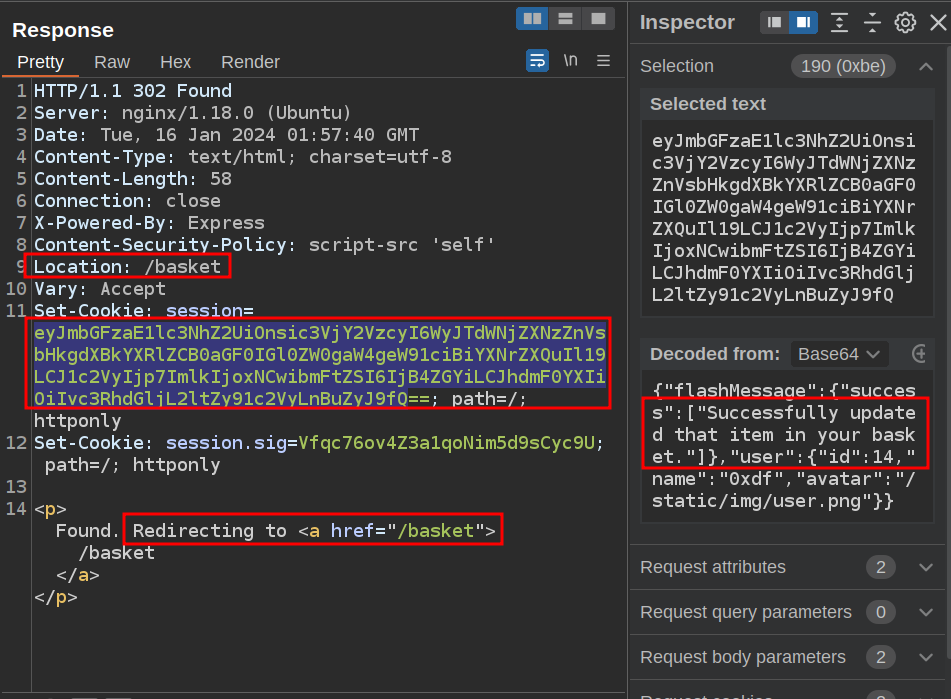Collapse the Selection section
Image resolution: width=951 pixels, height=699 pixels.
point(926,66)
